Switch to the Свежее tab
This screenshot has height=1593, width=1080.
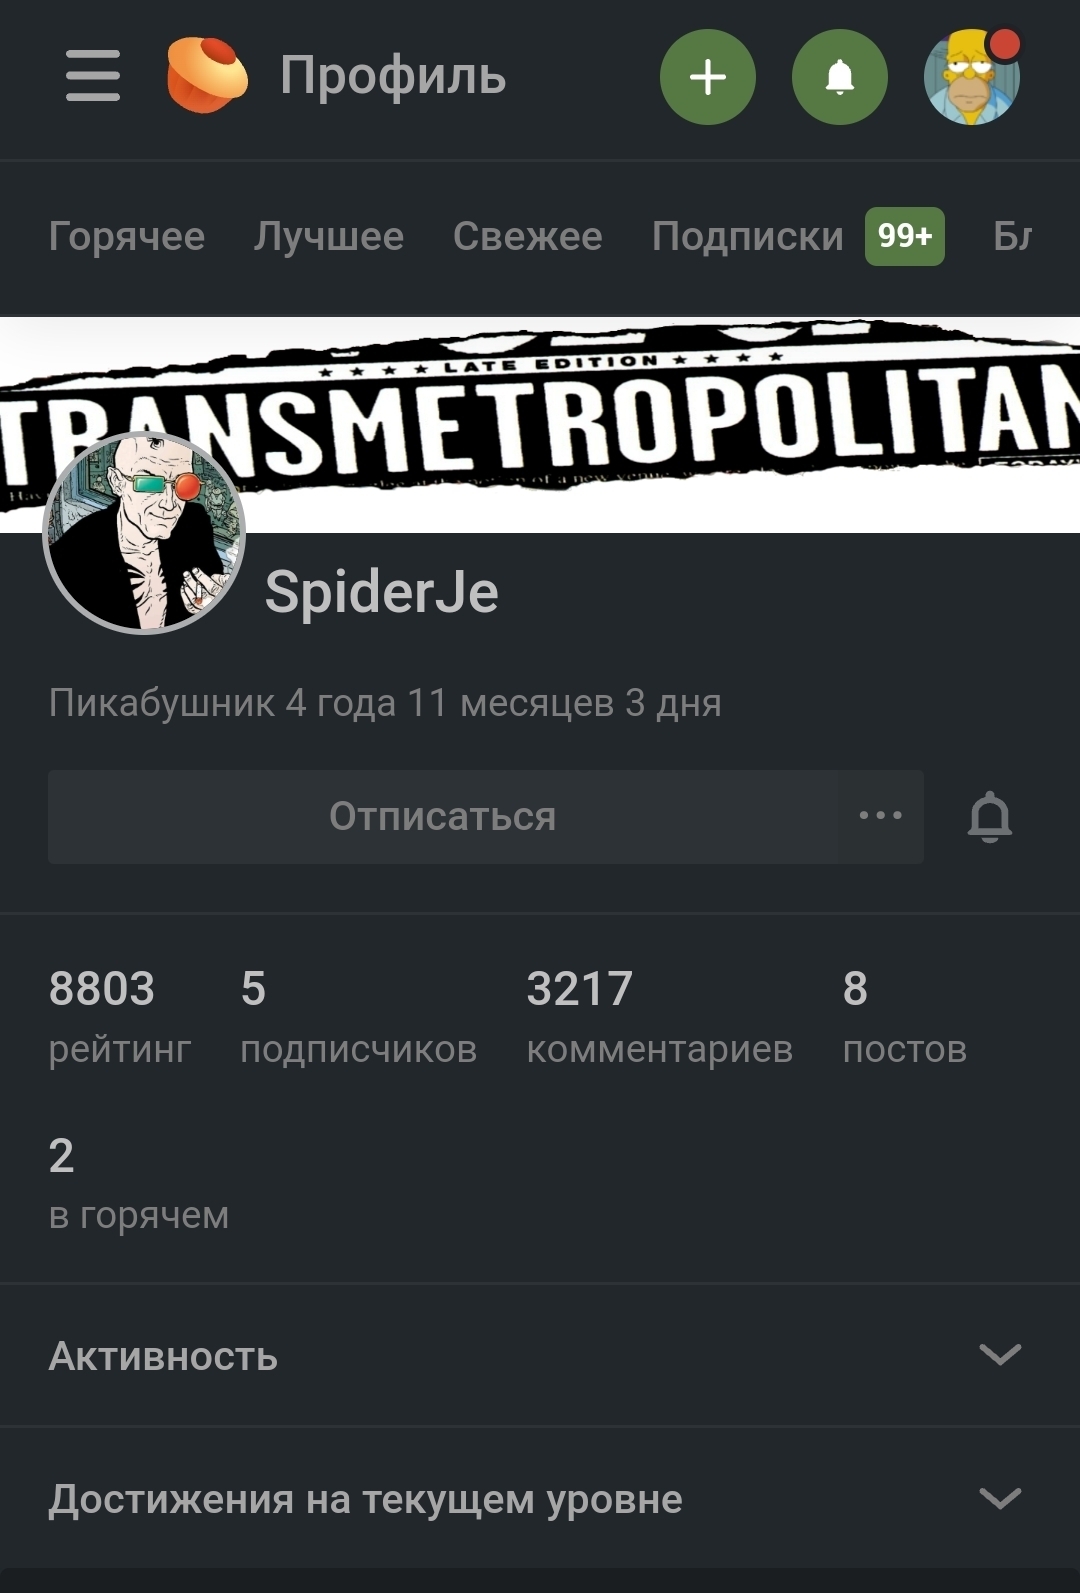tap(528, 236)
